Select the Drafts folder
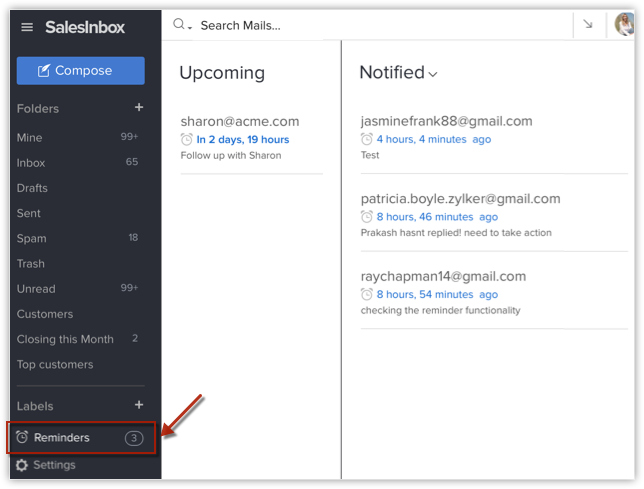Image resolution: width=644 pixels, height=489 pixels. [32, 188]
